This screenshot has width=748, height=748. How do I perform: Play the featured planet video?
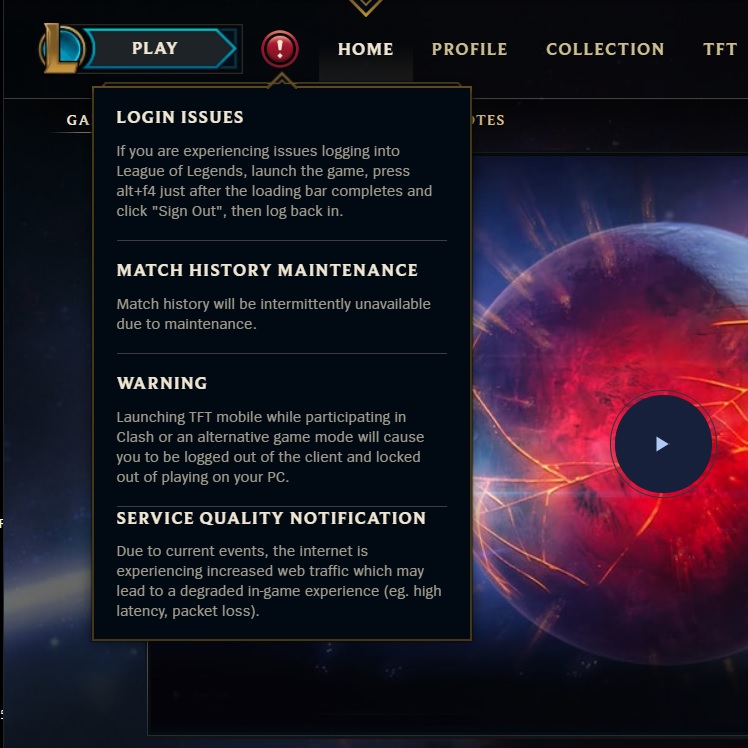(x=663, y=444)
